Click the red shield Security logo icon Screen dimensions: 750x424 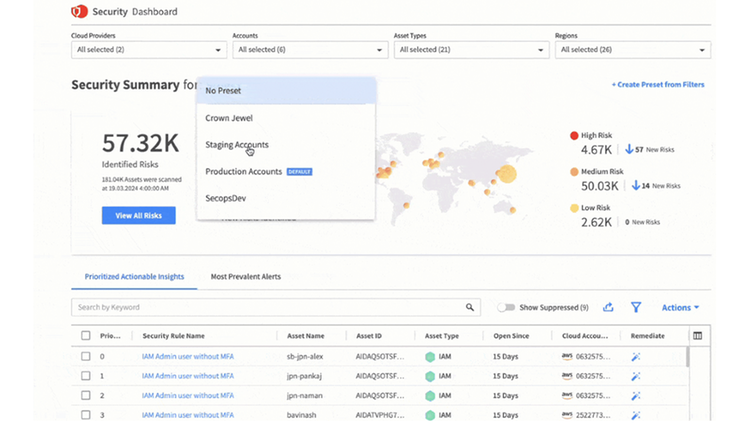(x=79, y=11)
